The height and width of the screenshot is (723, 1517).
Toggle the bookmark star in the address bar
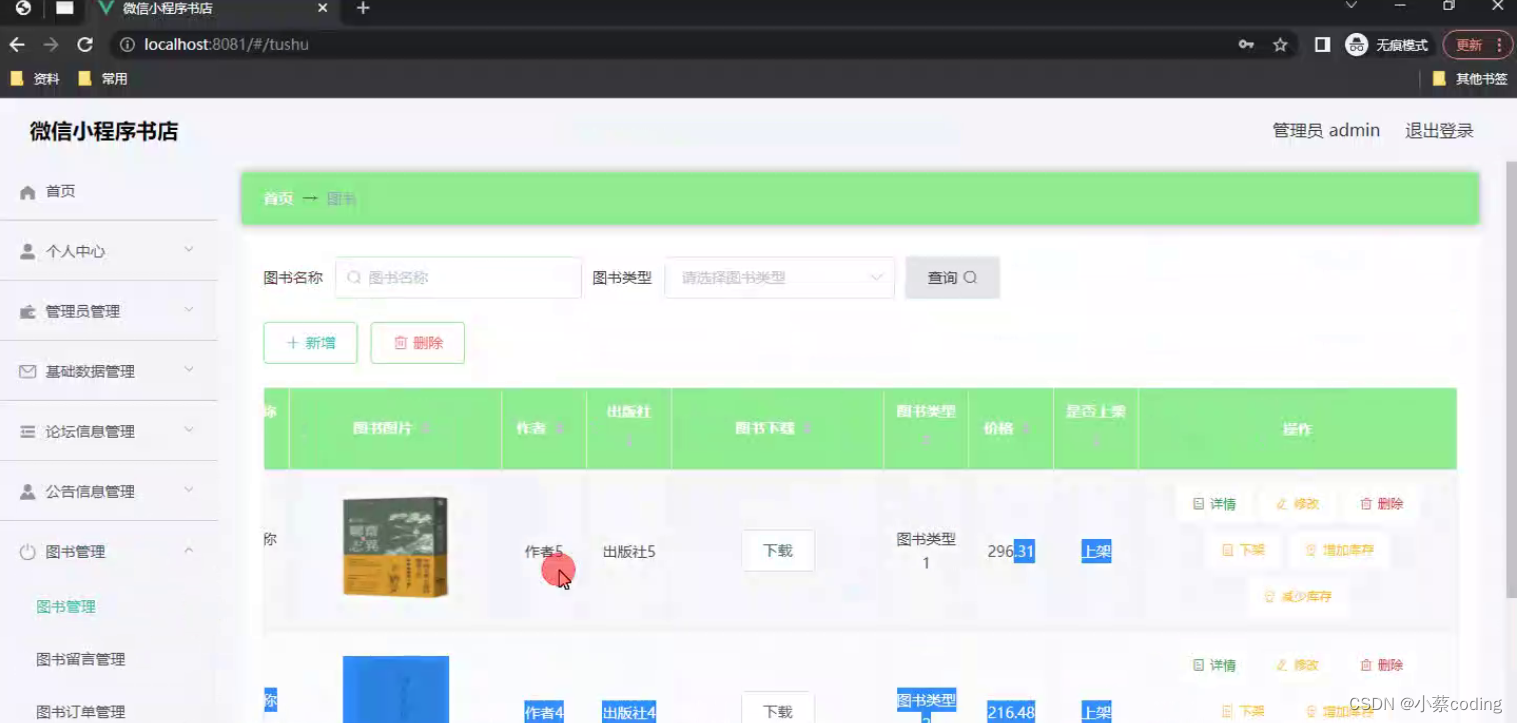click(1280, 44)
